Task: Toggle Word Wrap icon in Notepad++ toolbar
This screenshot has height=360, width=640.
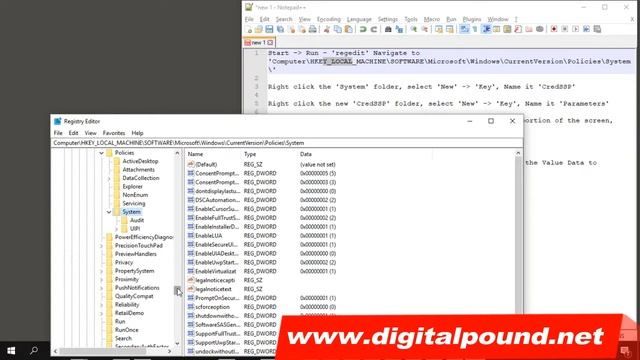Action: [x=464, y=29]
